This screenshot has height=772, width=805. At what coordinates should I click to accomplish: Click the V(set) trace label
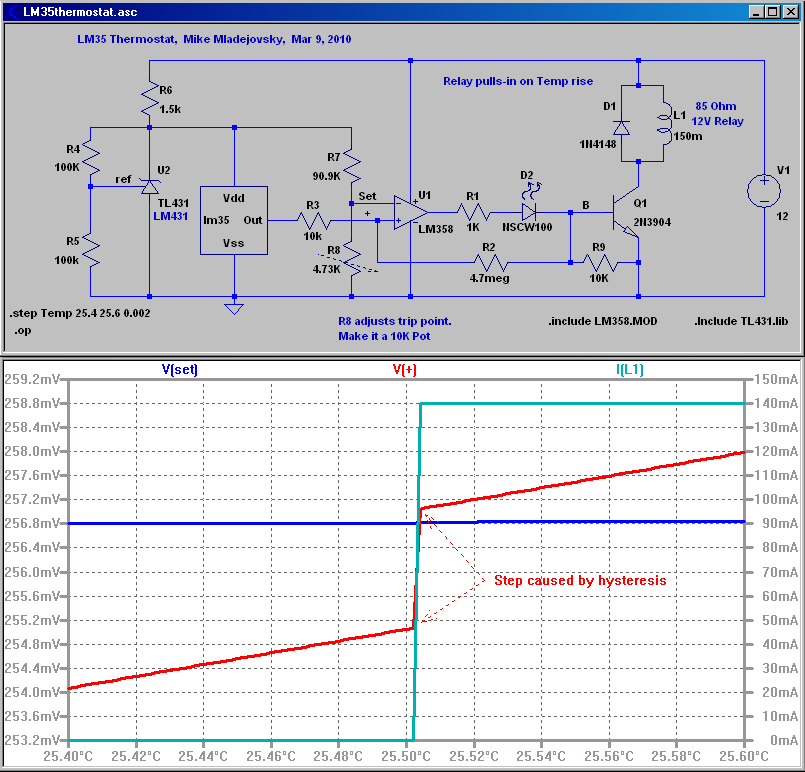click(x=180, y=369)
